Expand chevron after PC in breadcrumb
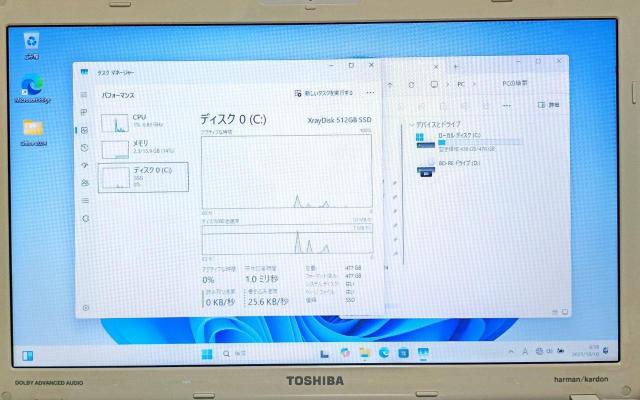 point(474,84)
